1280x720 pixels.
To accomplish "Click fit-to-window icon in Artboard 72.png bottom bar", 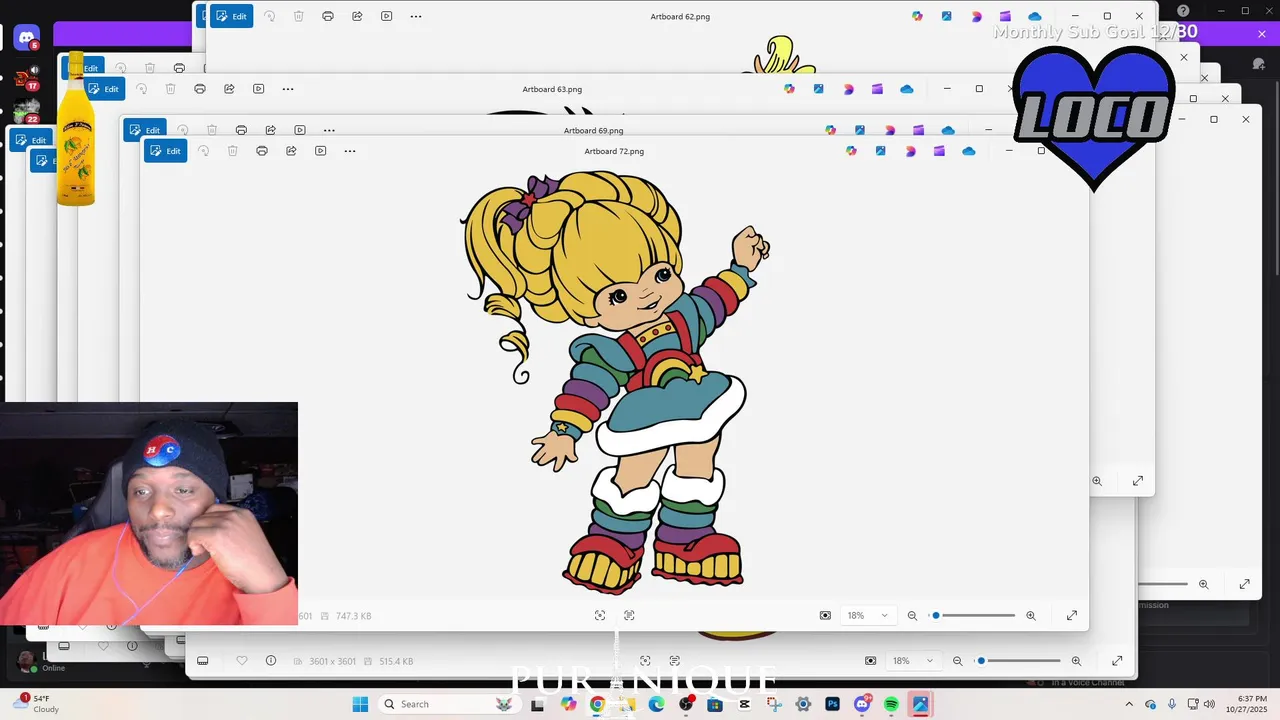I will point(825,616).
